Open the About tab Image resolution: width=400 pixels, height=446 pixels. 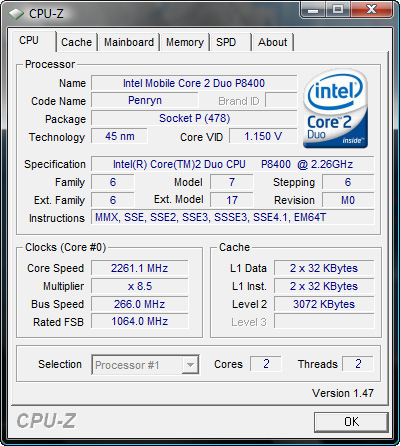pyautogui.click(x=272, y=42)
